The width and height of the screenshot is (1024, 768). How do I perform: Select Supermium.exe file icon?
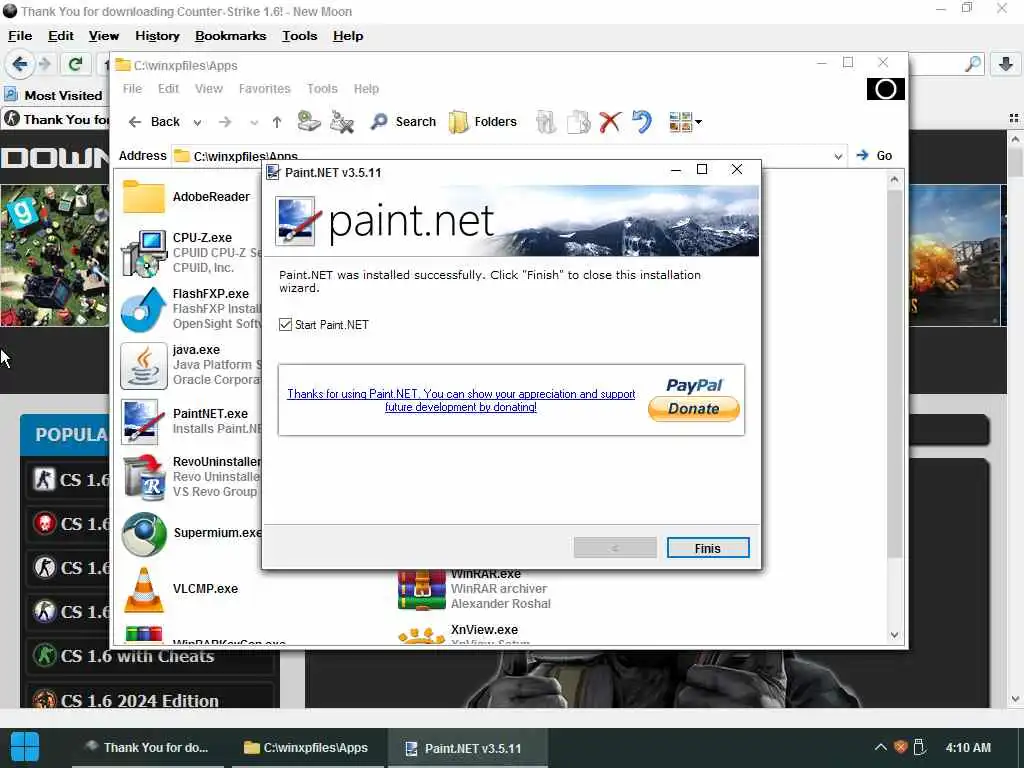coord(144,534)
